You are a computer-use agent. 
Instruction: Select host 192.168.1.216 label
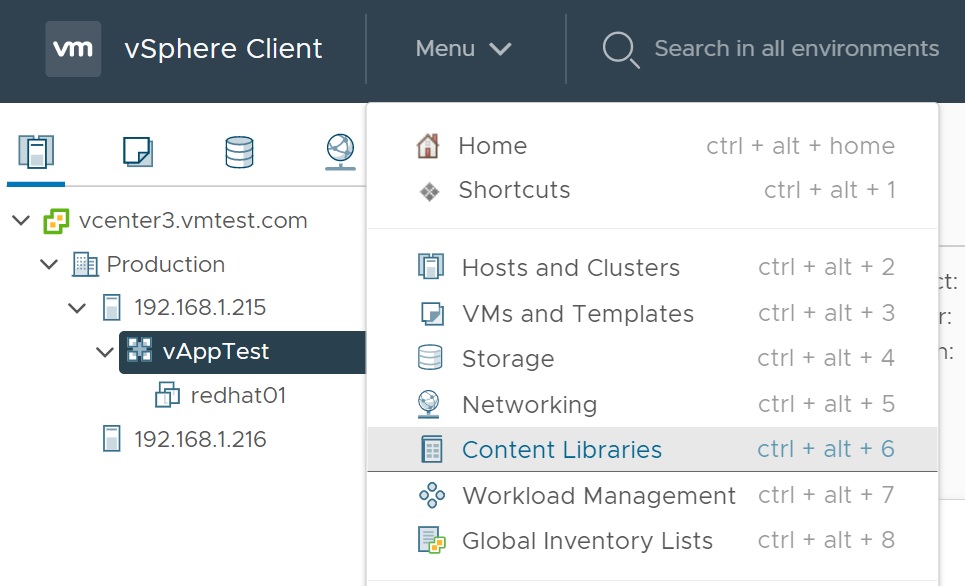click(200, 439)
